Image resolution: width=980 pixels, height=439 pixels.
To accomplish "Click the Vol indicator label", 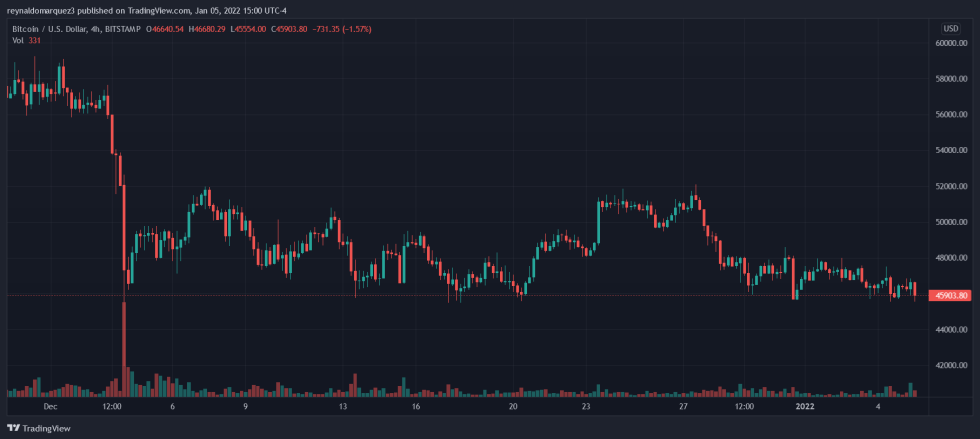I will click(x=17, y=41).
